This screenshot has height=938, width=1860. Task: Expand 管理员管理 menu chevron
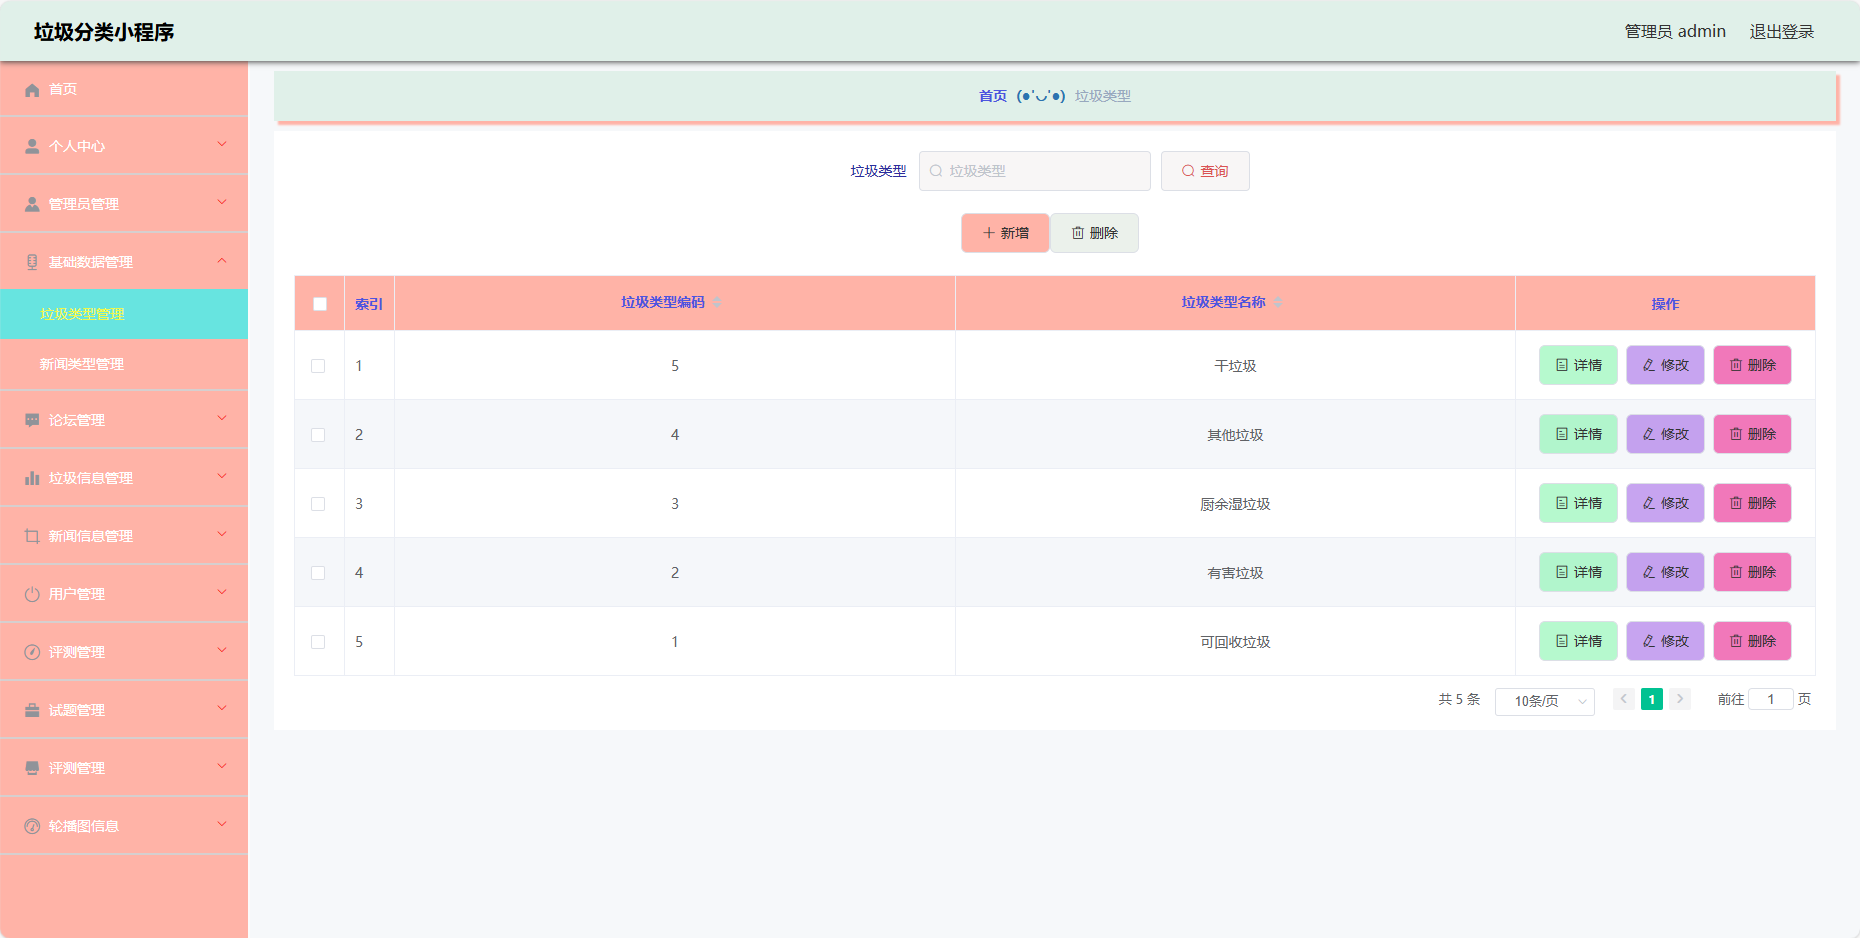222,203
